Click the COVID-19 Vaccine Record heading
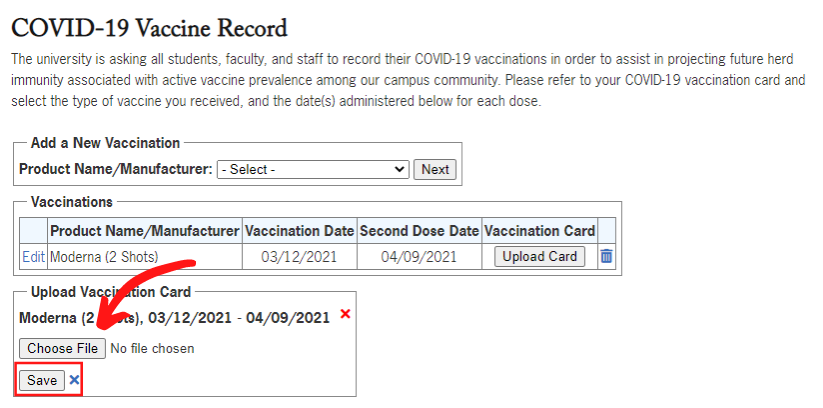Image resolution: width=823 pixels, height=408 pixels. (150, 28)
